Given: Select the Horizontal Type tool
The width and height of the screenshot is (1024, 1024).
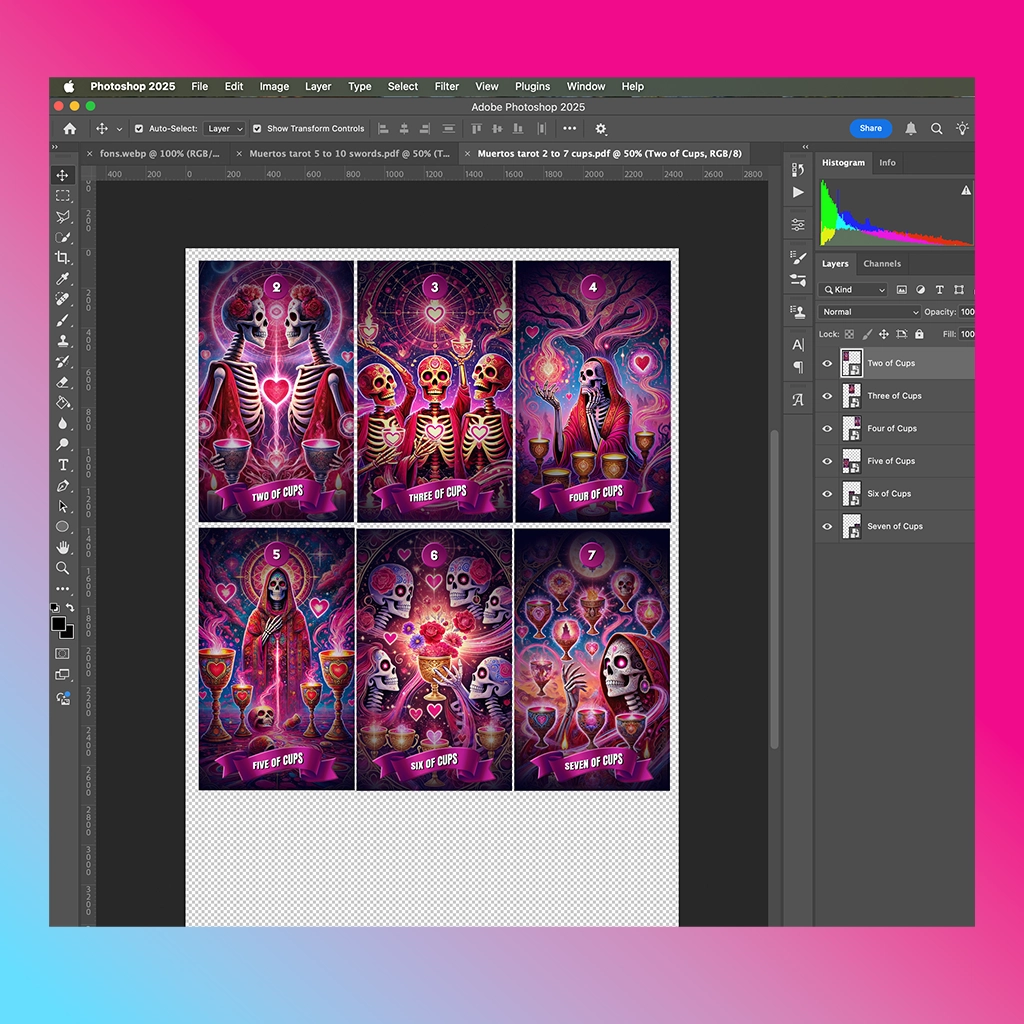Looking at the screenshot, I should 63,465.
